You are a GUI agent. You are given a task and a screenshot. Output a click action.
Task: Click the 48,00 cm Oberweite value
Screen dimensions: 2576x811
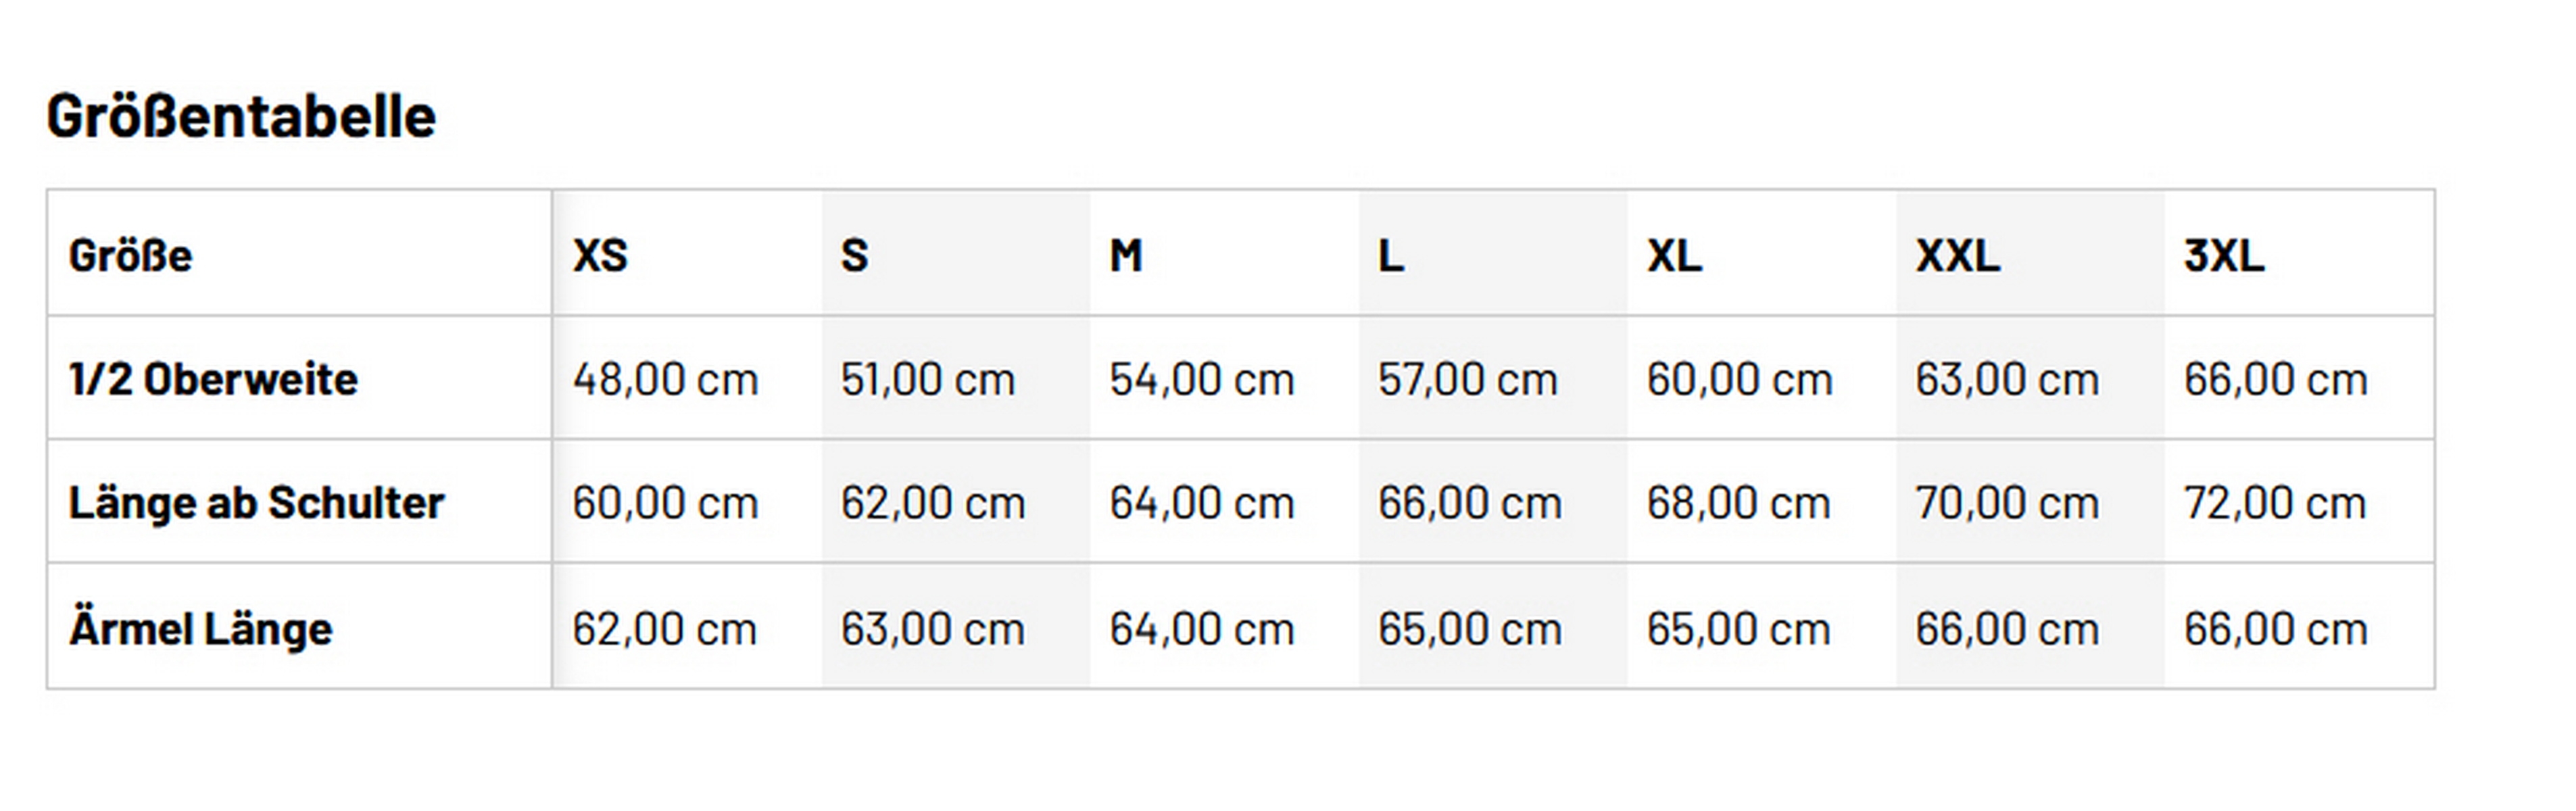pyautogui.click(x=665, y=380)
